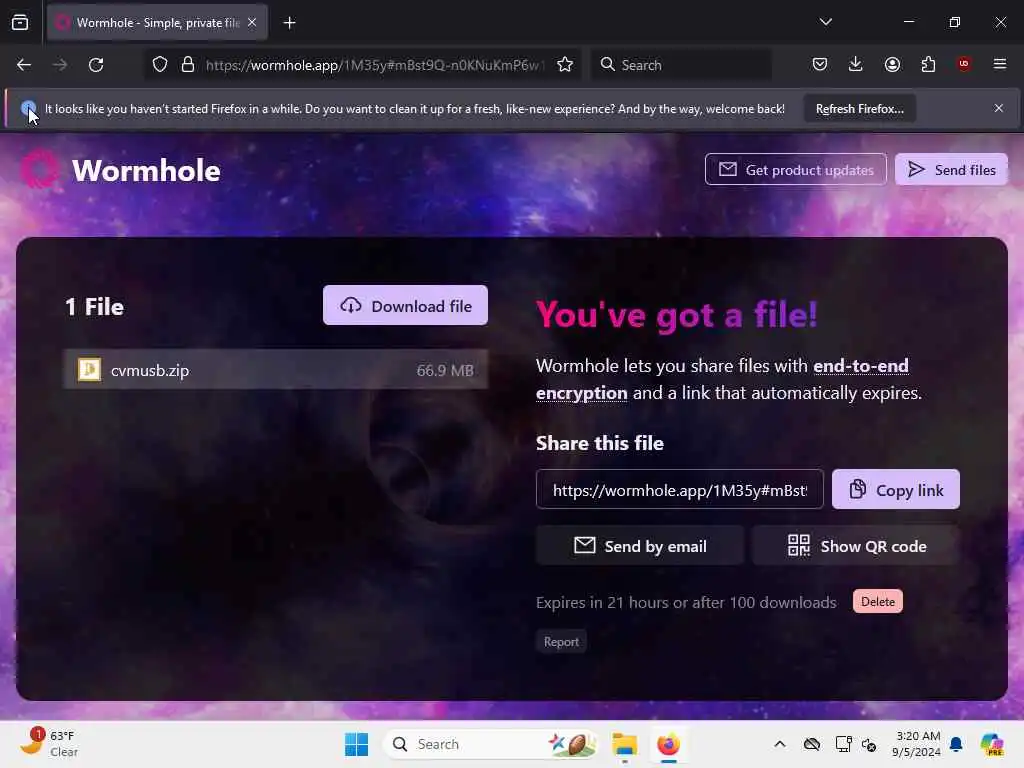
Task: Expand the list all tabs chevron
Action: point(825,22)
